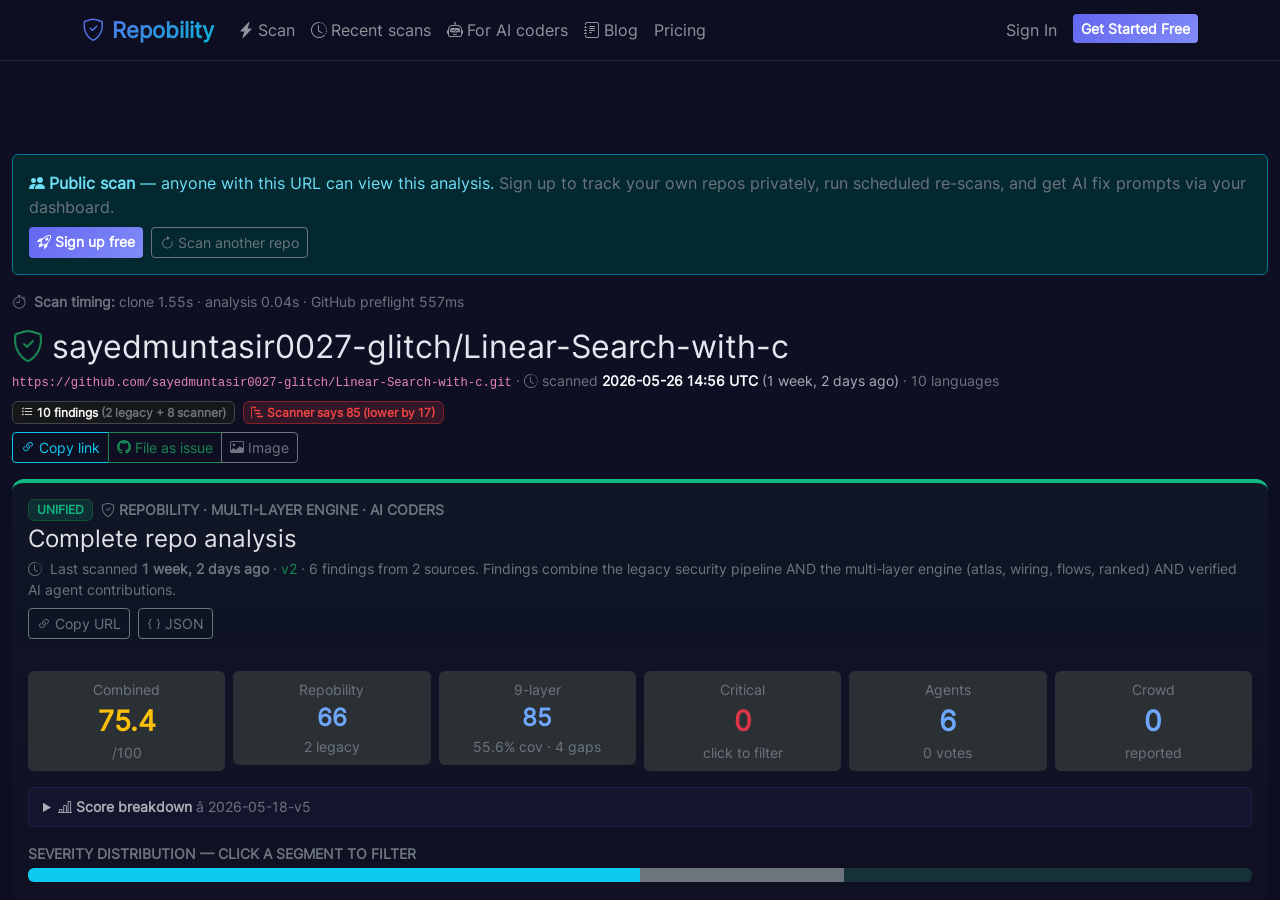Click the clock icon before scanned date

click(x=531, y=381)
